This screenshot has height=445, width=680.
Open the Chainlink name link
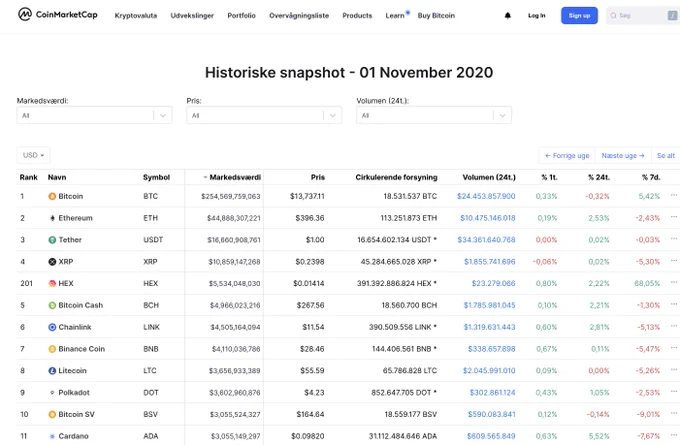(x=75, y=327)
